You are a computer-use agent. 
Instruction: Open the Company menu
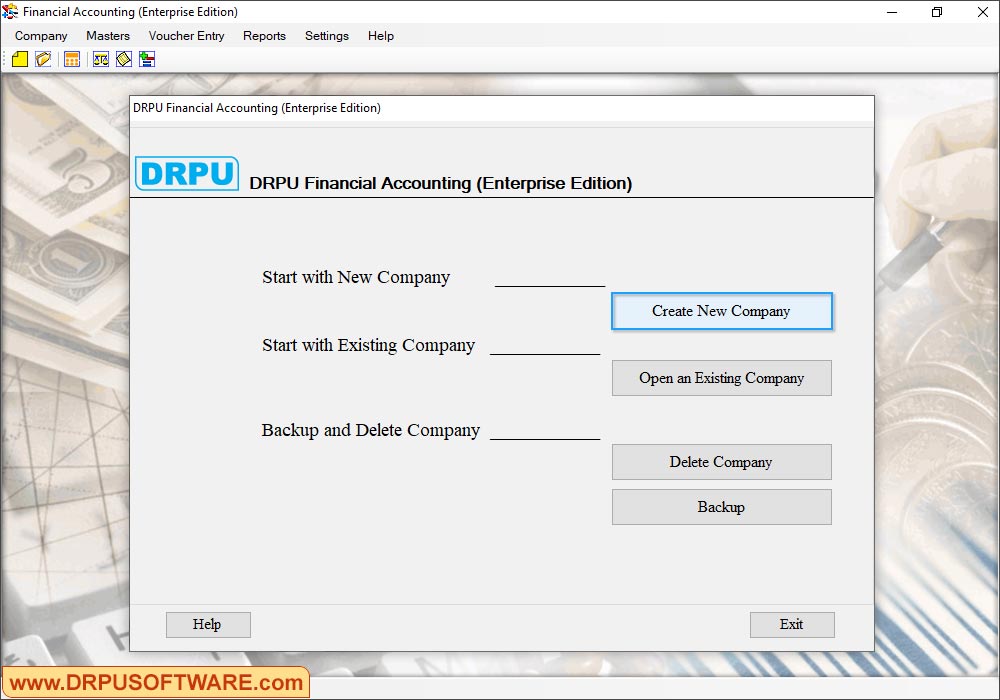(x=41, y=36)
